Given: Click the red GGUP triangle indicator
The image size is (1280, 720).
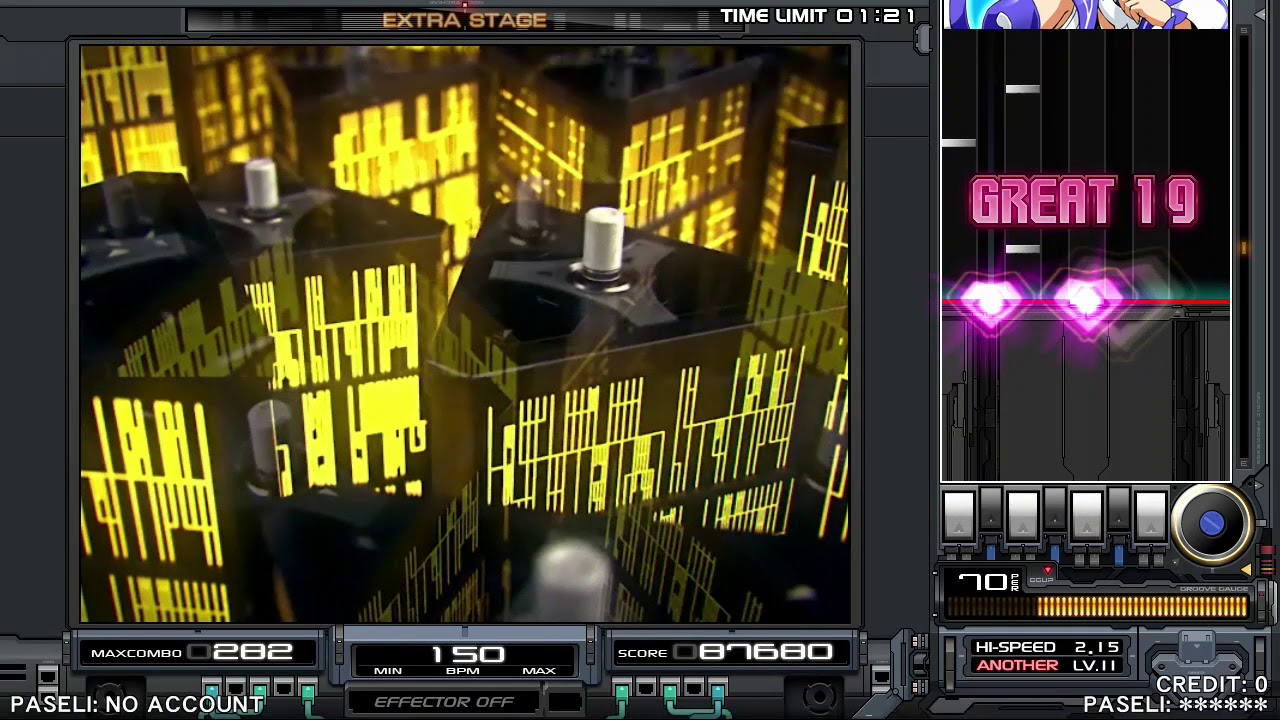Looking at the screenshot, I should [x=1047, y=572].
